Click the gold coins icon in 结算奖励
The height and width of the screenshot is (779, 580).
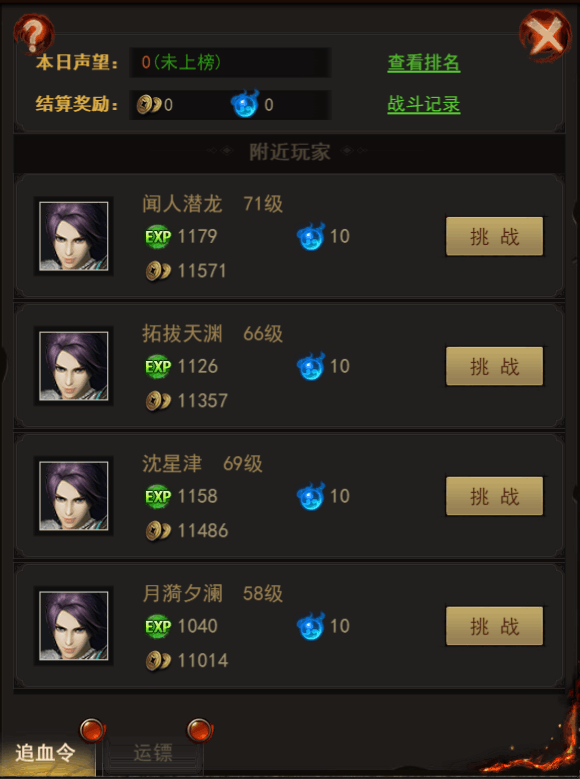tap(149, 104)
